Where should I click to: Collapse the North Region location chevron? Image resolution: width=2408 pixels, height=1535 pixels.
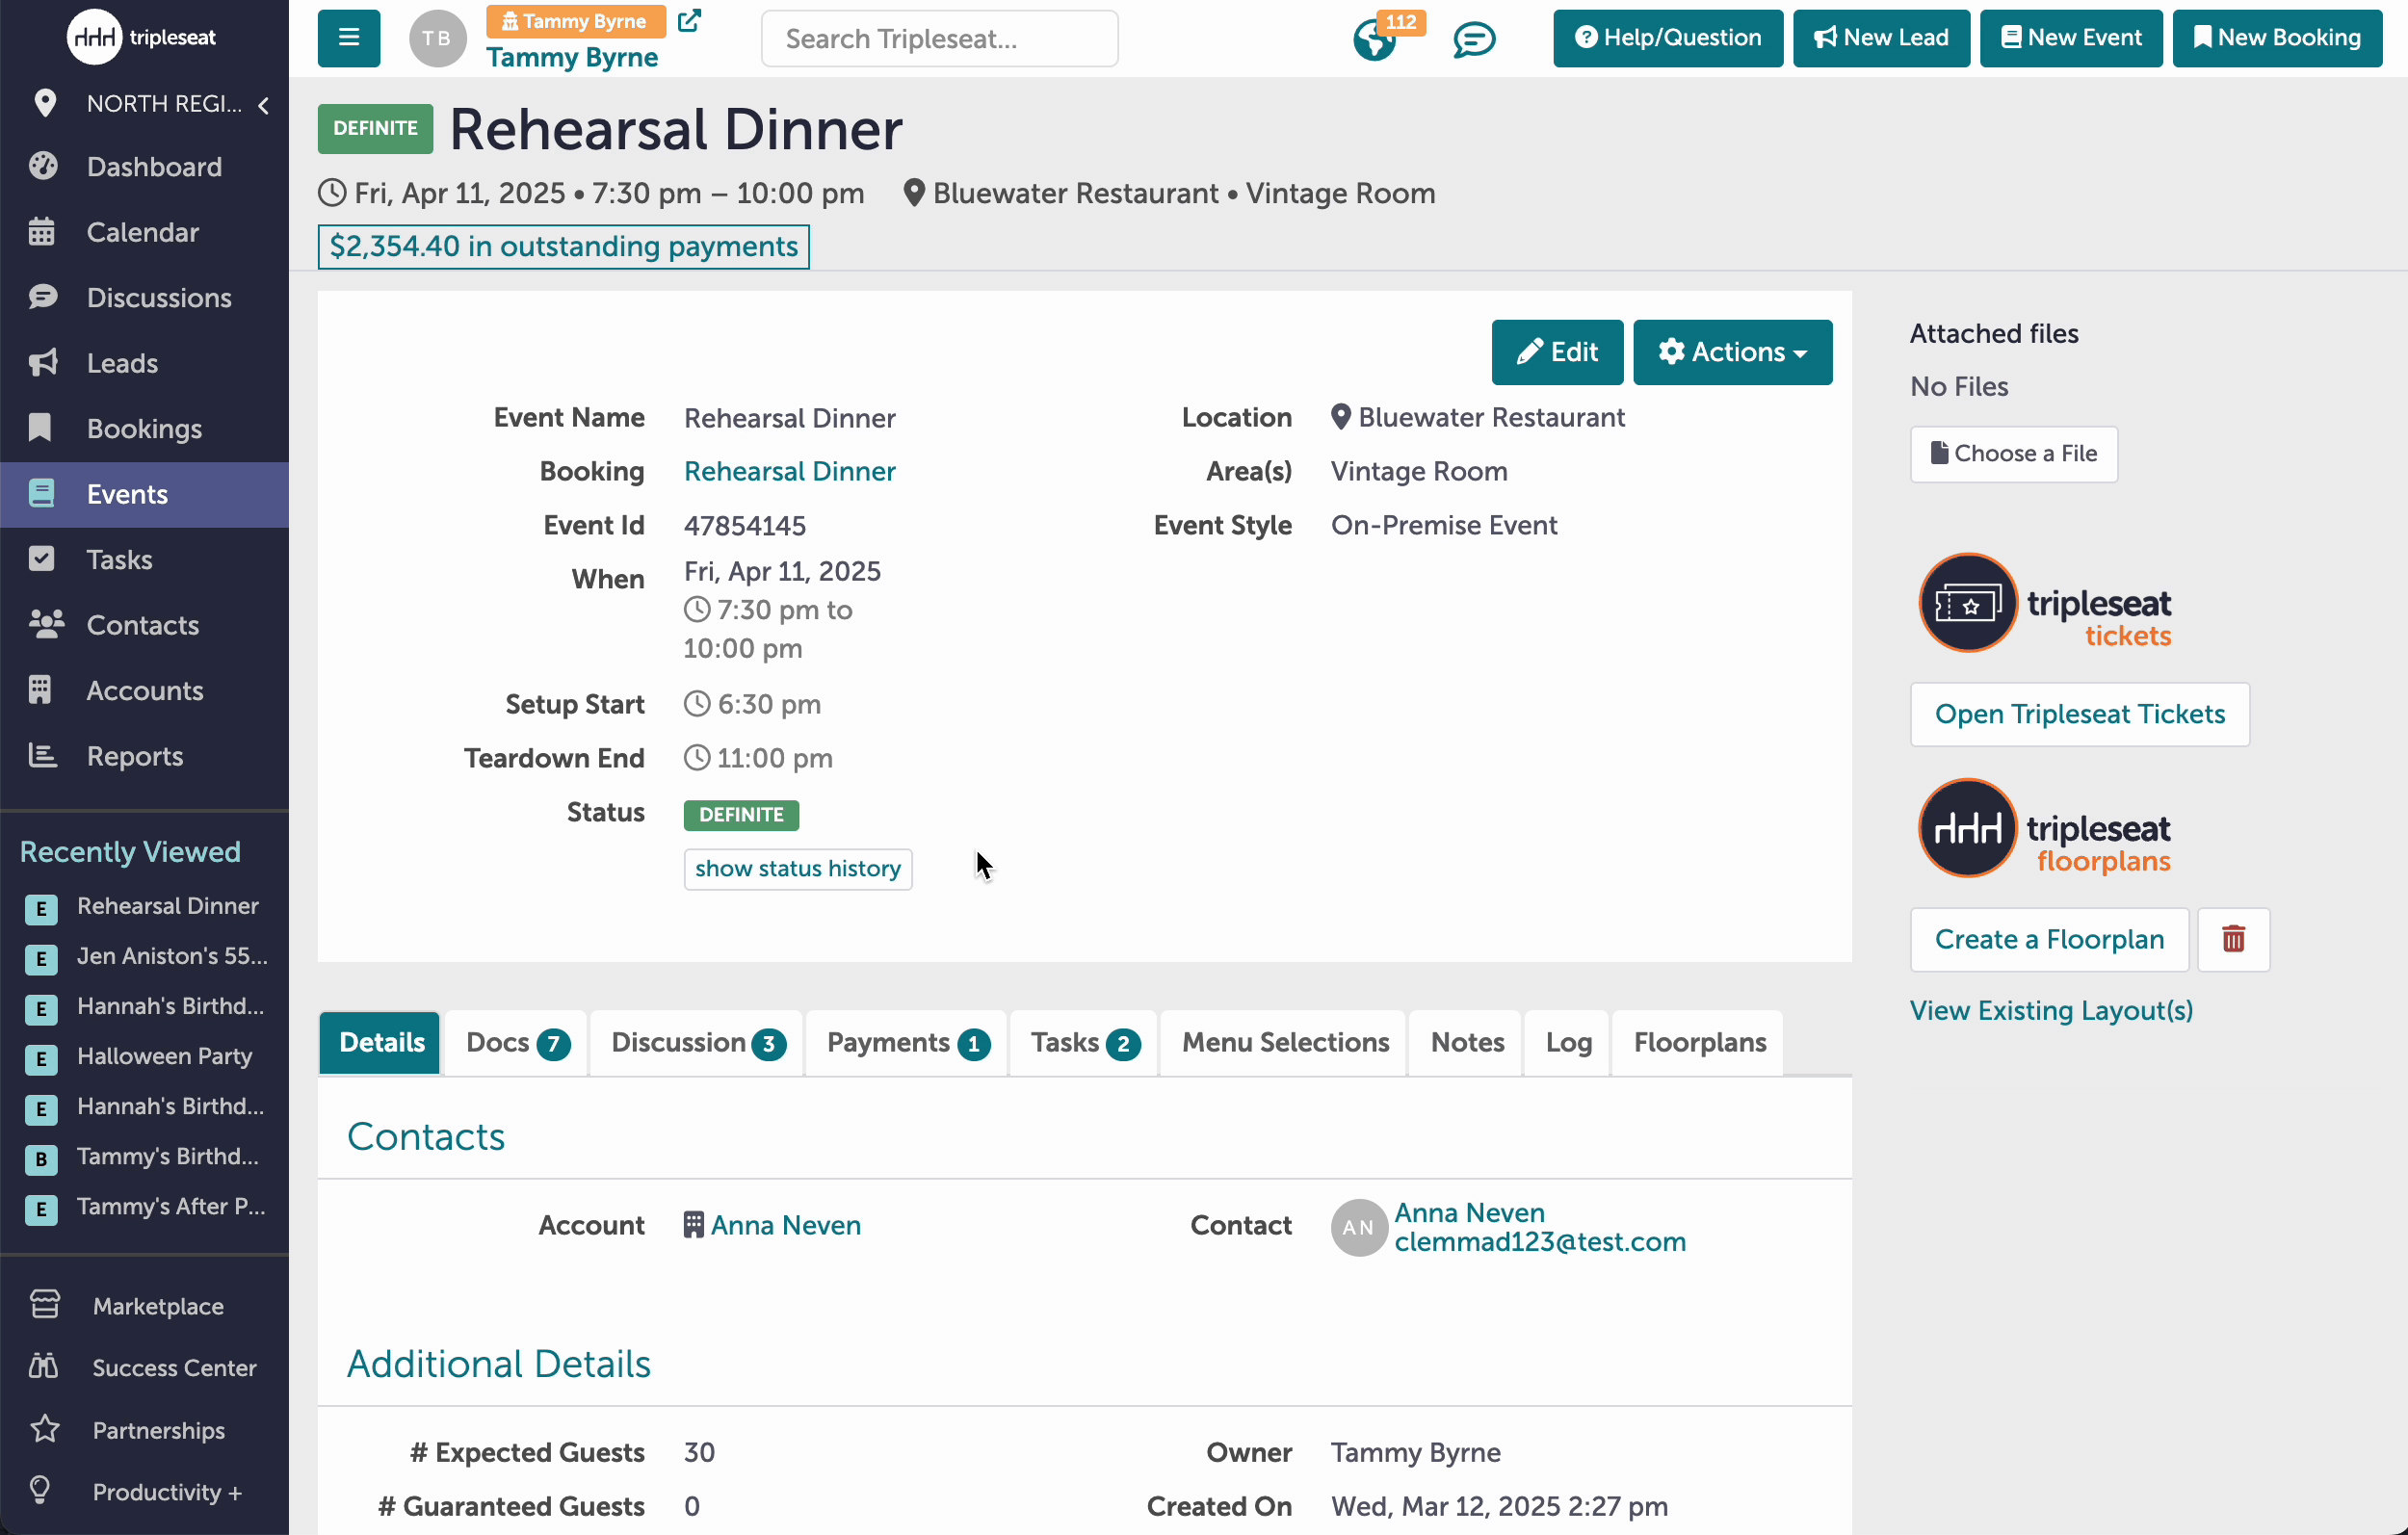click(263, 104)
